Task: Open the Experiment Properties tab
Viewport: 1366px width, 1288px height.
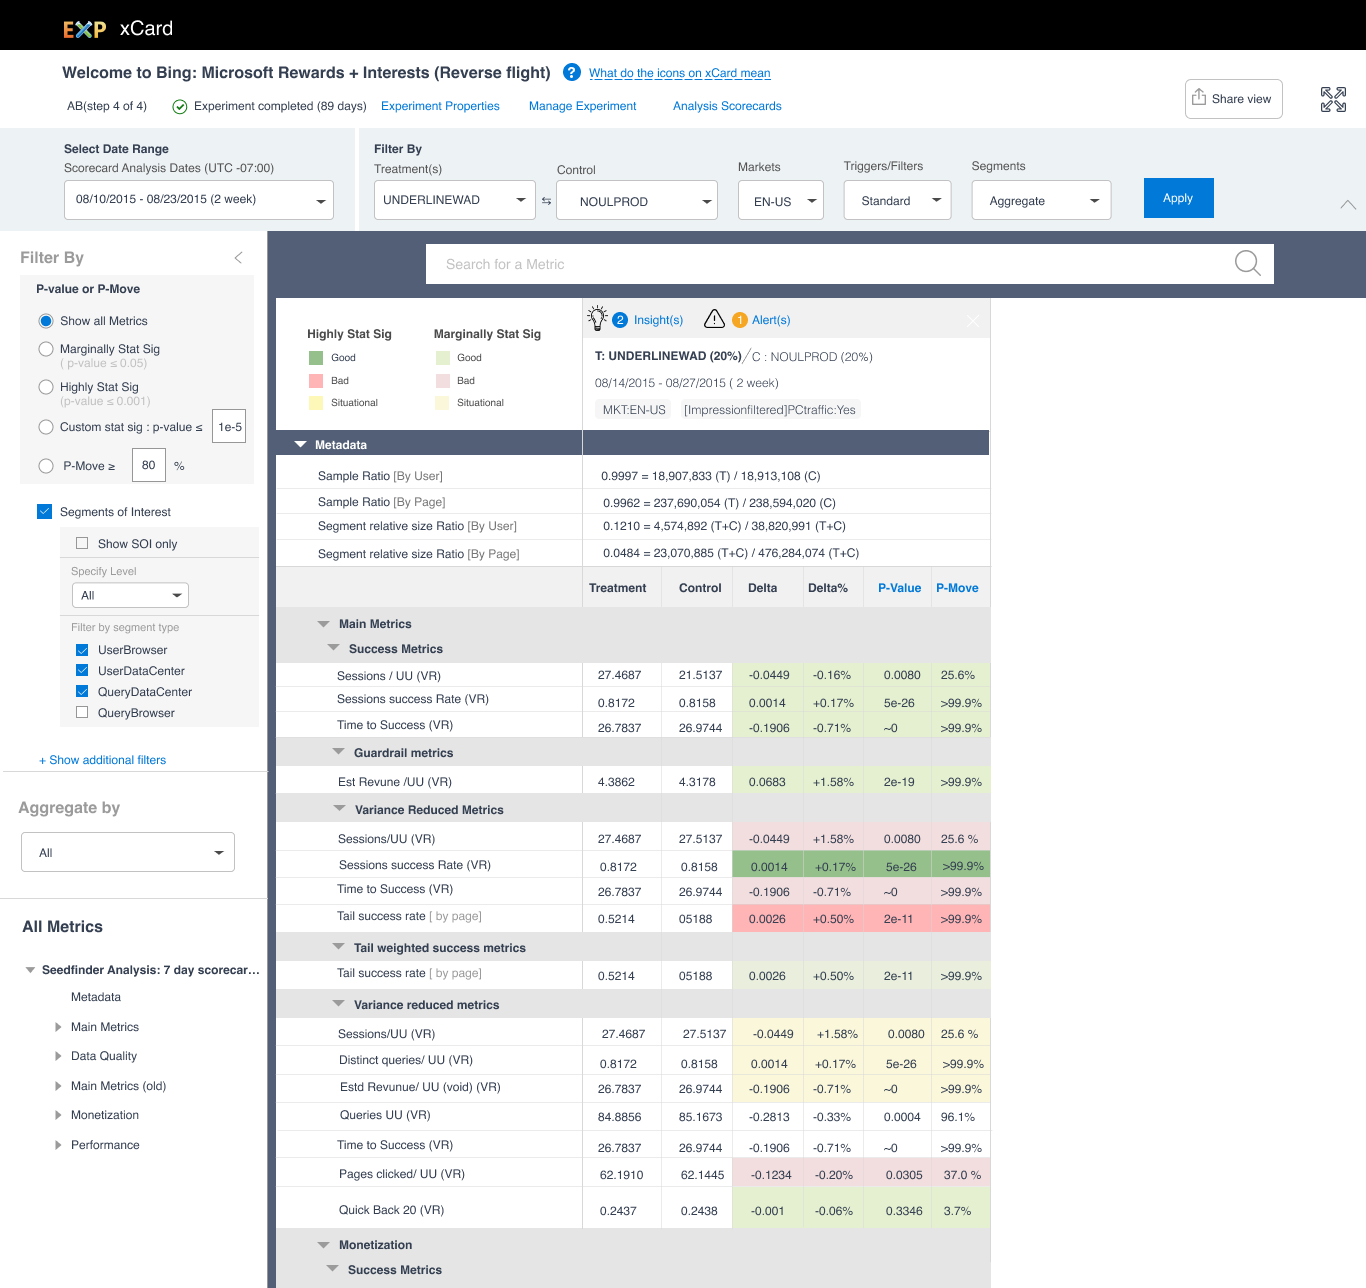Action: point(440,106)
